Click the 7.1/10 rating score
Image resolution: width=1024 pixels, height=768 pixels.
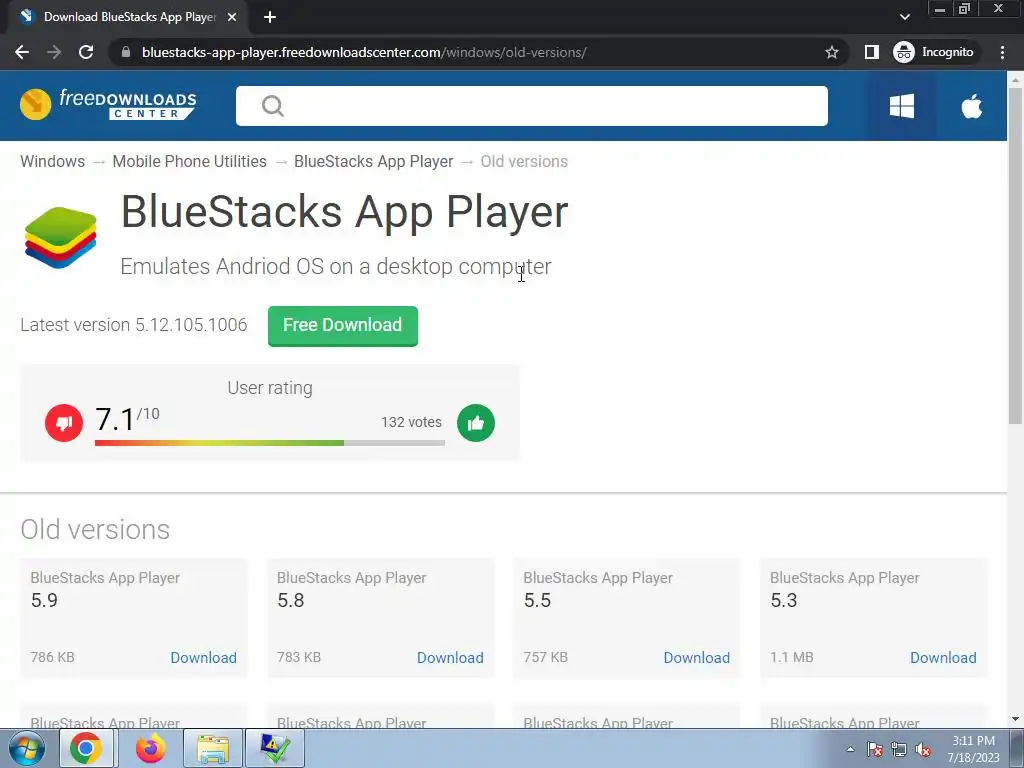click(127, 419)
